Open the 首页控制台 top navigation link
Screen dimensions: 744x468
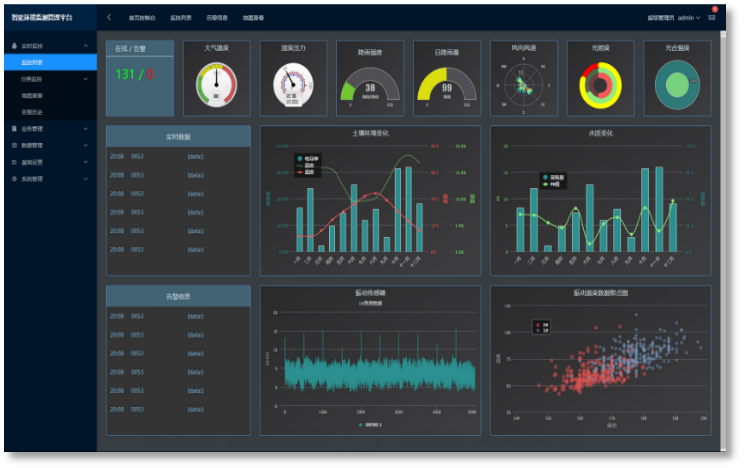[141, 18]
